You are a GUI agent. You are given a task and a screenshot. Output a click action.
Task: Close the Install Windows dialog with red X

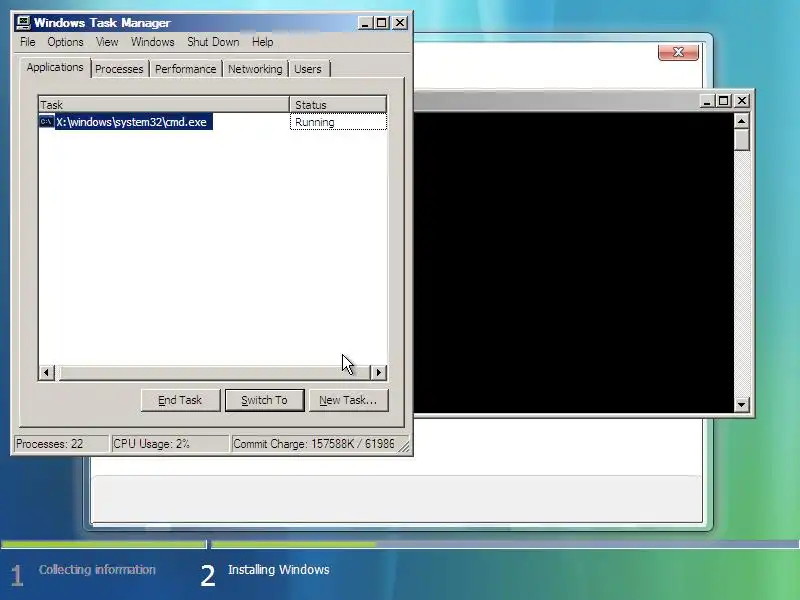[x=678, y=52]
